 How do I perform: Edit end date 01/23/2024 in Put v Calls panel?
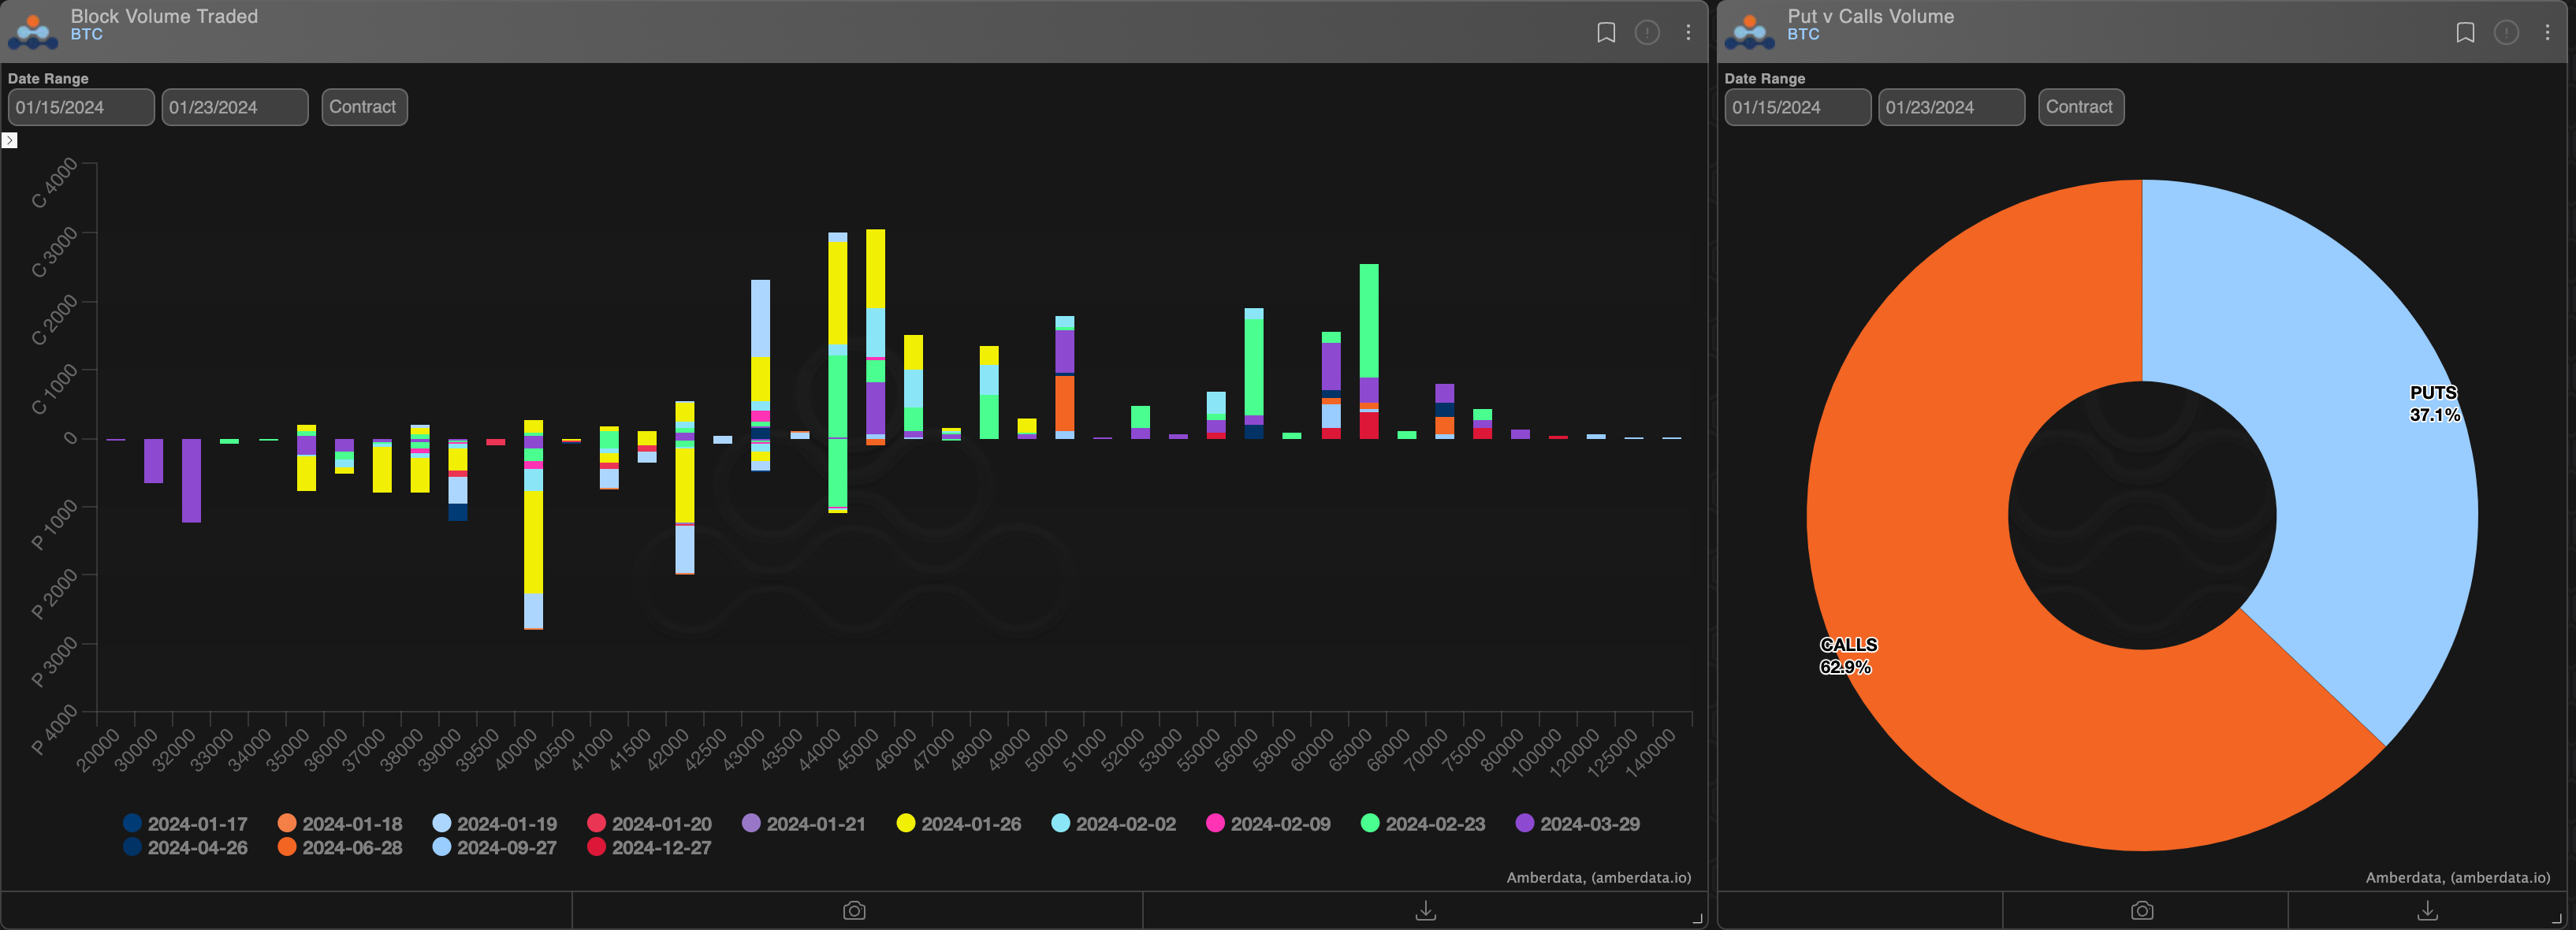click(1952, 107)
